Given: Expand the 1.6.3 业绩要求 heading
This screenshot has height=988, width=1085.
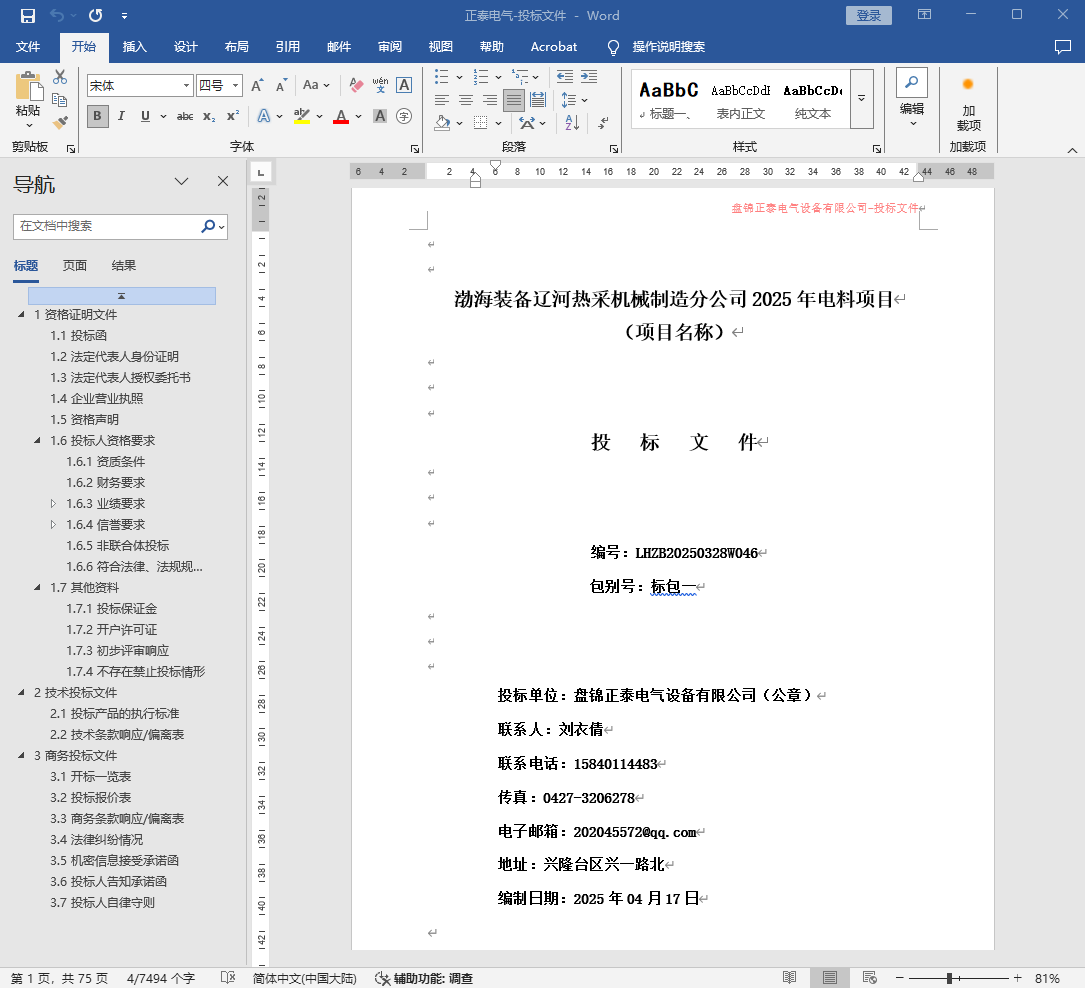Looking at the screenshot, I should tap(53, 504).
